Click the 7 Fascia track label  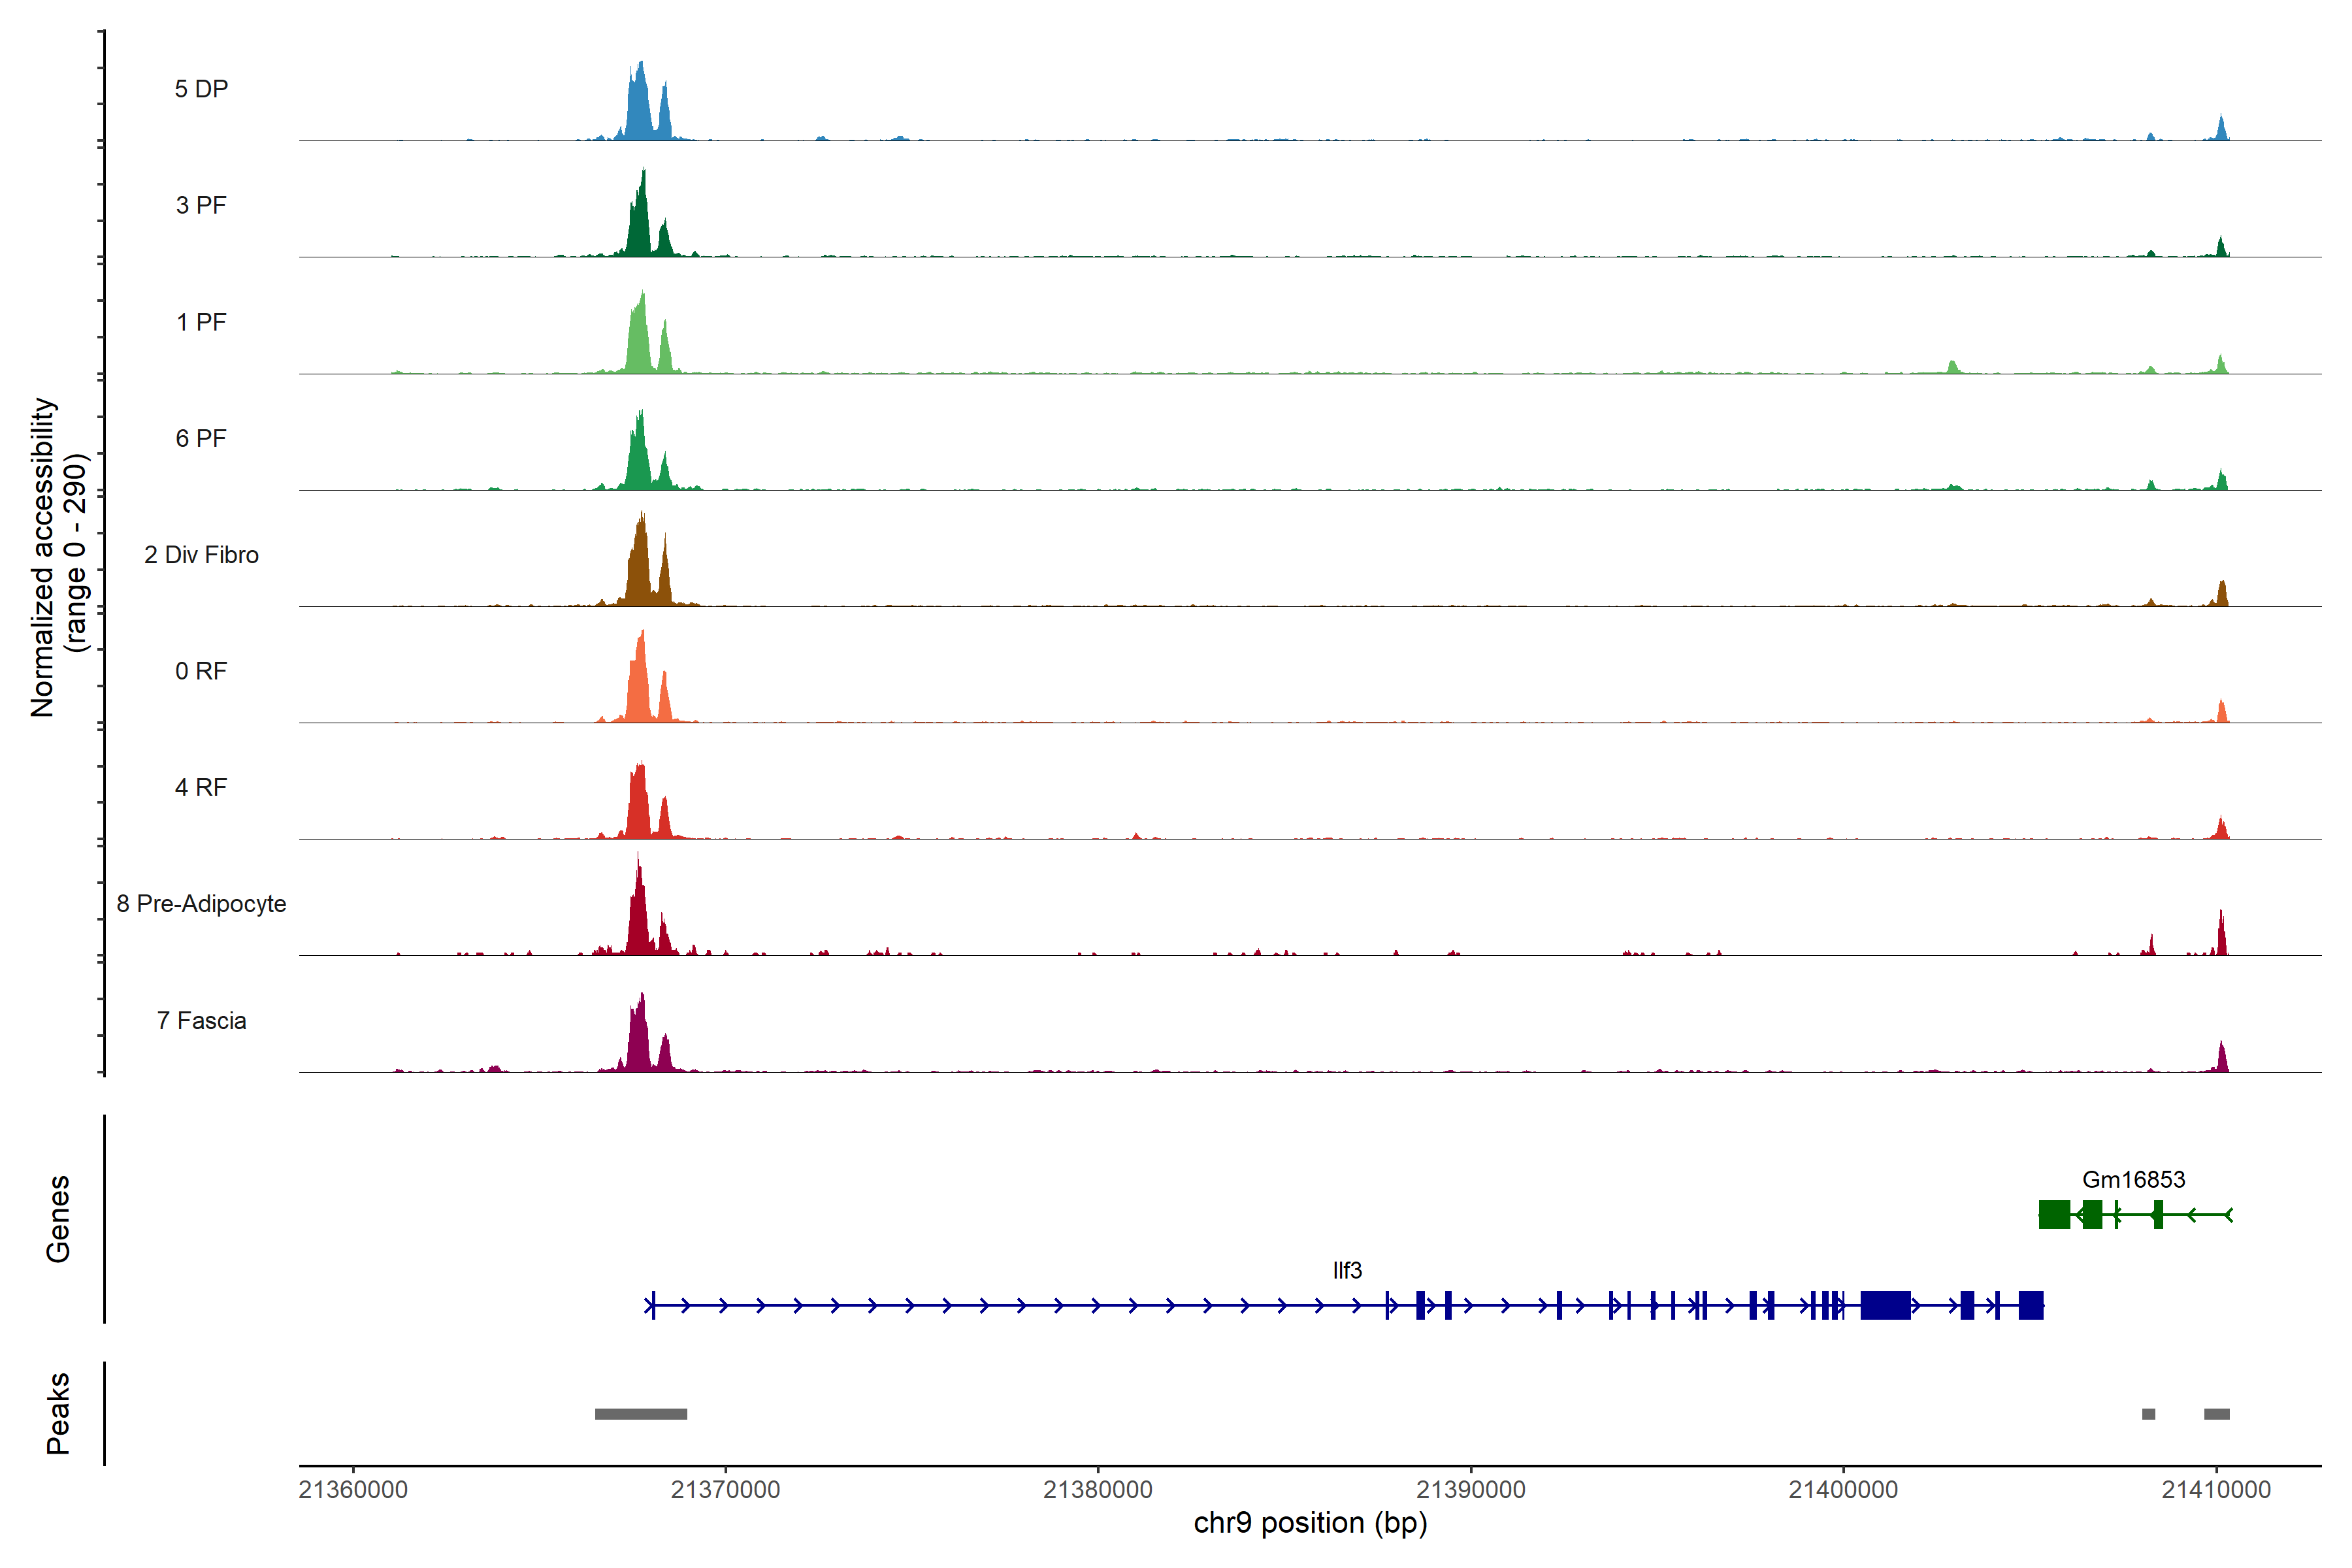click(201, 1020)
